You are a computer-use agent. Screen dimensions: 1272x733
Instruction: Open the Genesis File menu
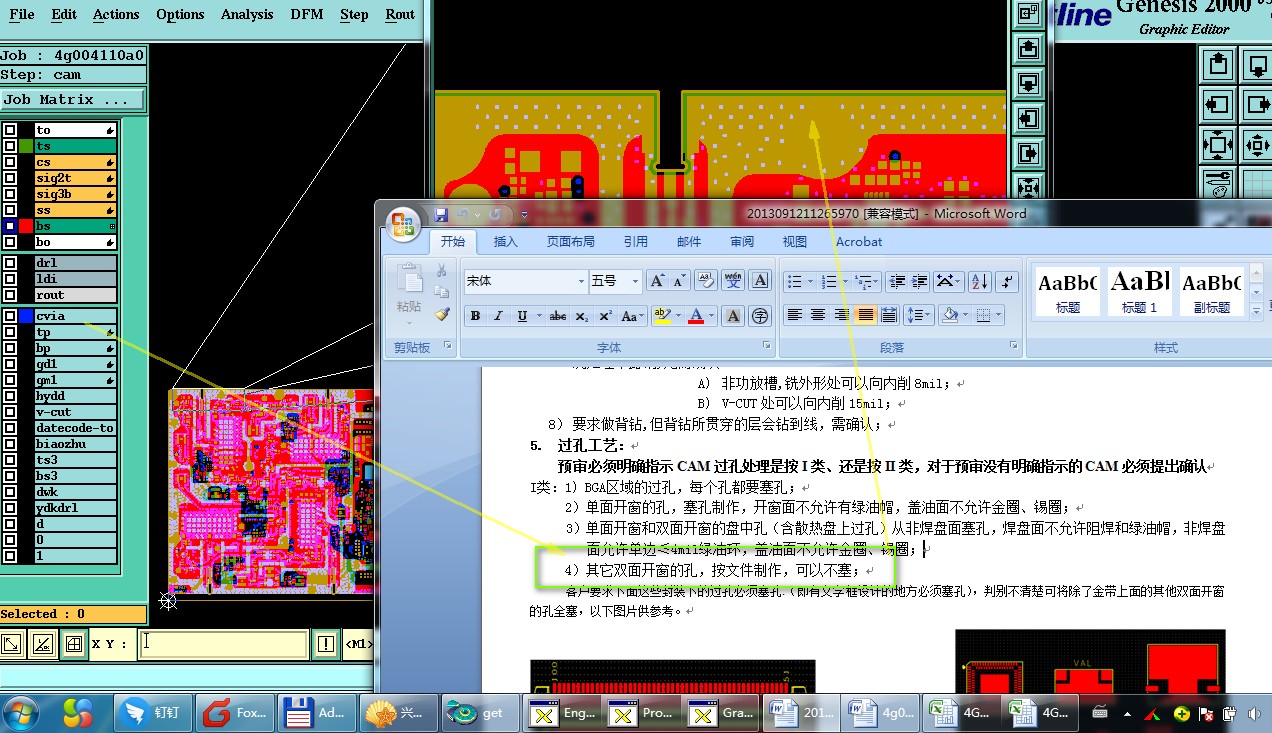click(x=21, y=14)
